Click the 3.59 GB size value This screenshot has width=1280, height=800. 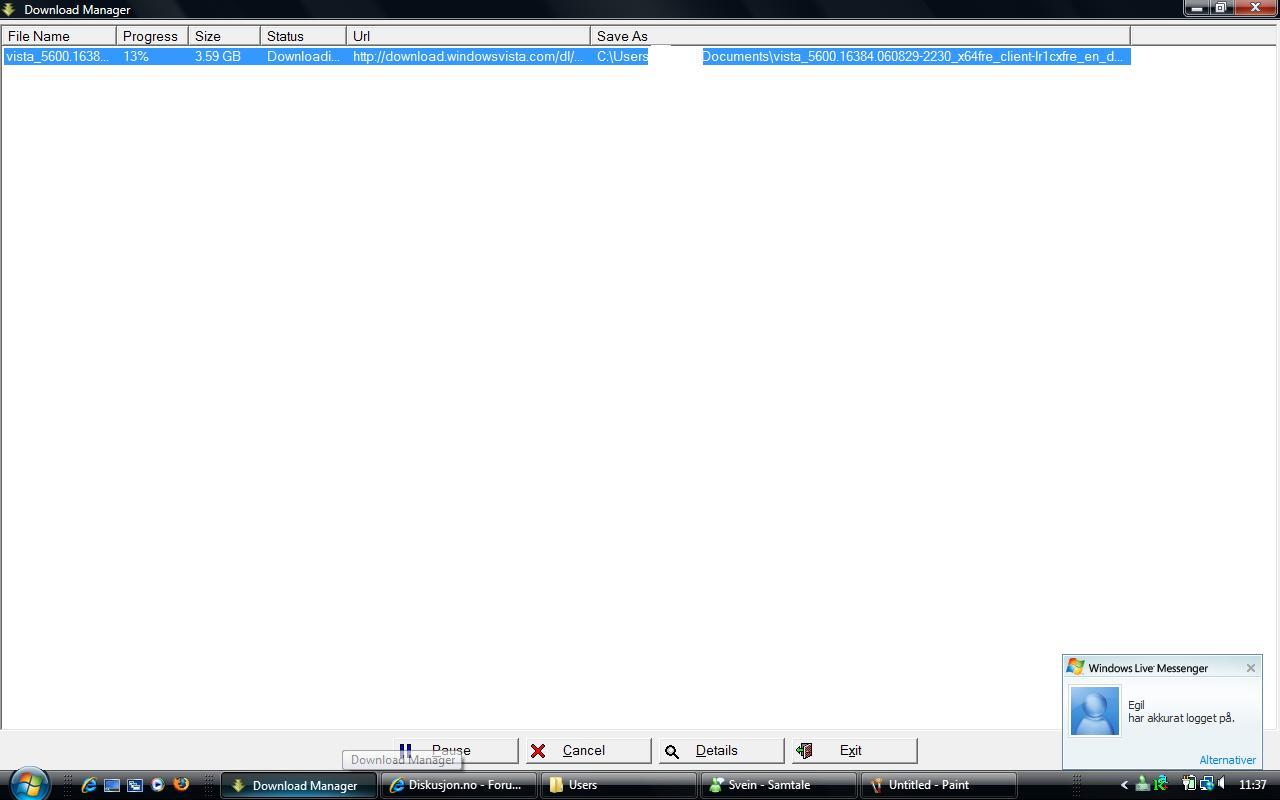pyautogui.click(x=218, y=56)
